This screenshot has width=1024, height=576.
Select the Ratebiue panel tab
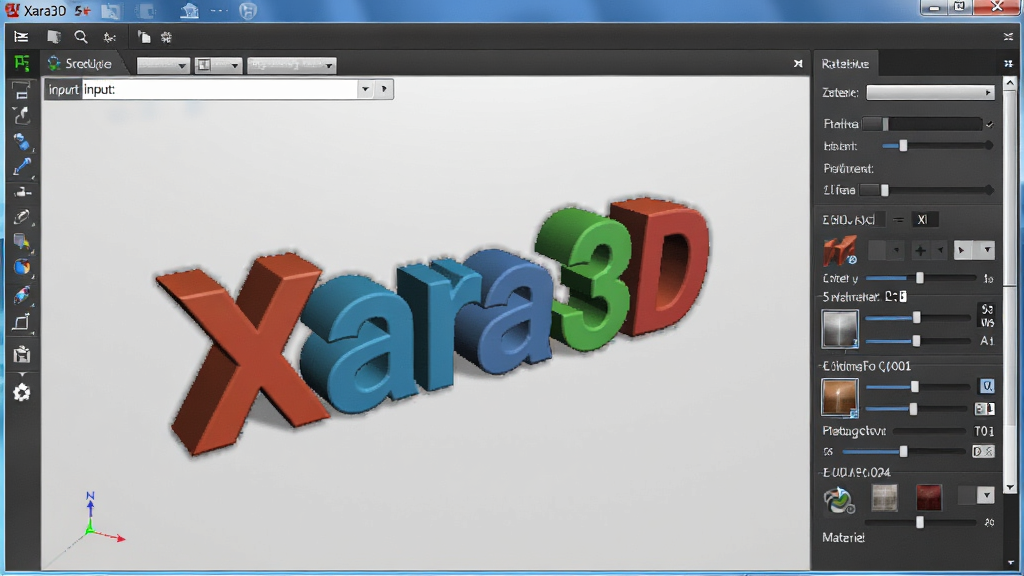[x=845, y=64]
